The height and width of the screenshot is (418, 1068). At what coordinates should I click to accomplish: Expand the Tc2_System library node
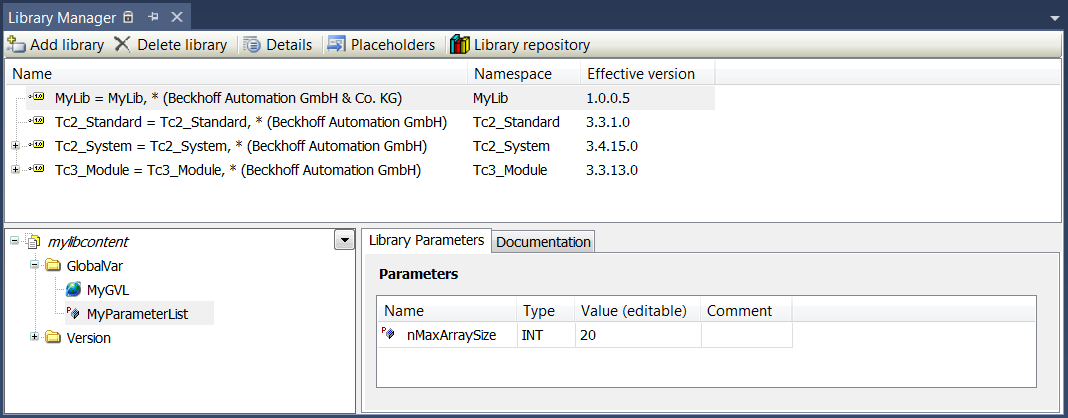[16, 146]
